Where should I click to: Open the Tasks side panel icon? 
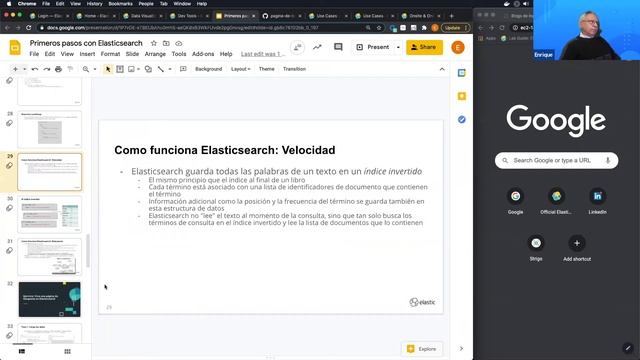tap(462, 120)
